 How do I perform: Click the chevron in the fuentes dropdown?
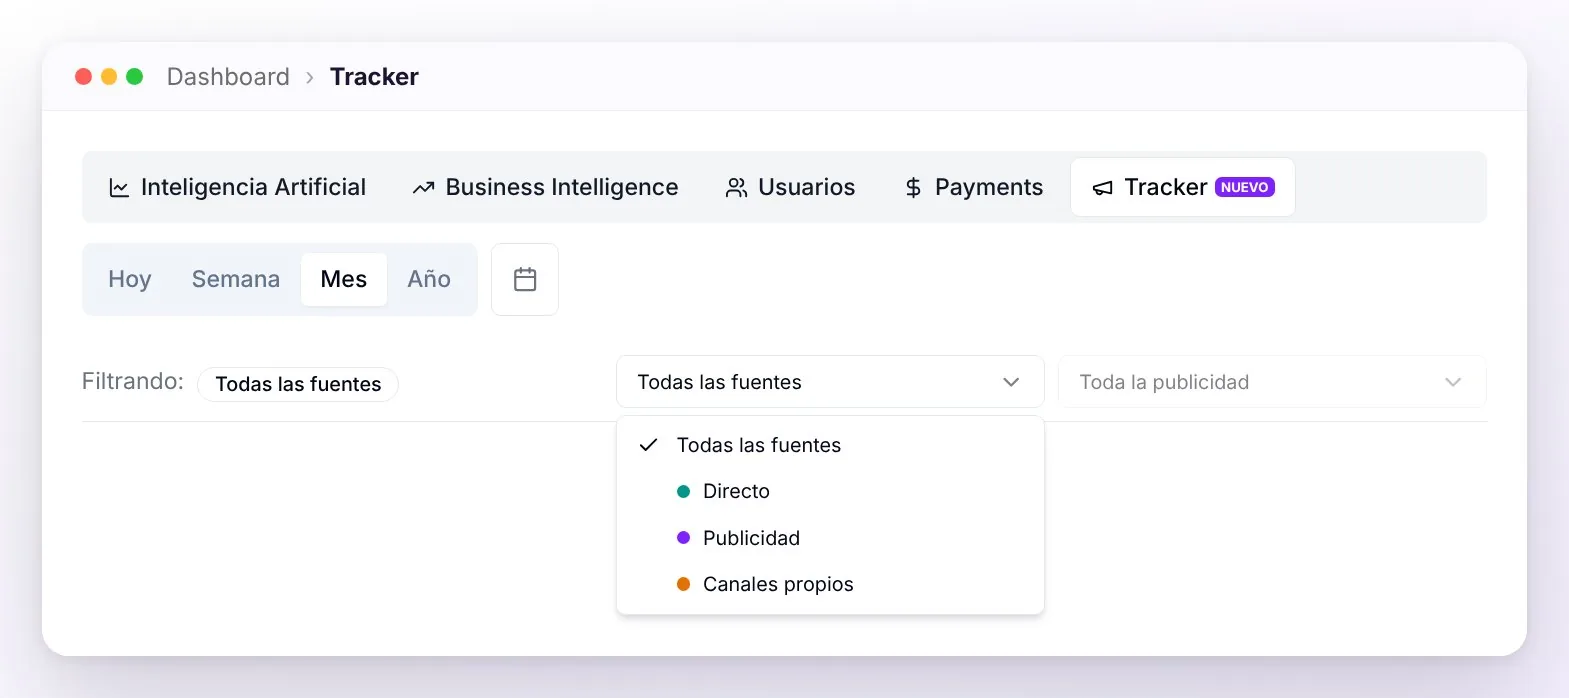tap(1011, 382)
